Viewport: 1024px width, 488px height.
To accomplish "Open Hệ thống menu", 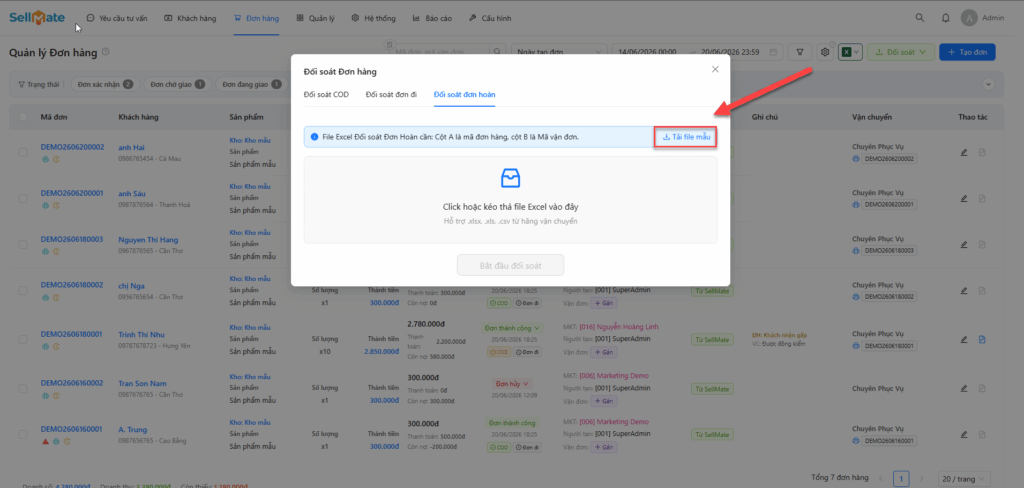I will click(374, 18).
